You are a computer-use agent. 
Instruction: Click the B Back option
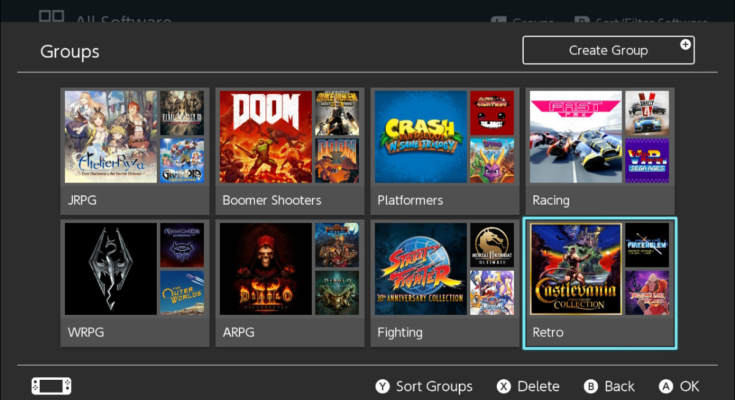[x=608, y=386]
